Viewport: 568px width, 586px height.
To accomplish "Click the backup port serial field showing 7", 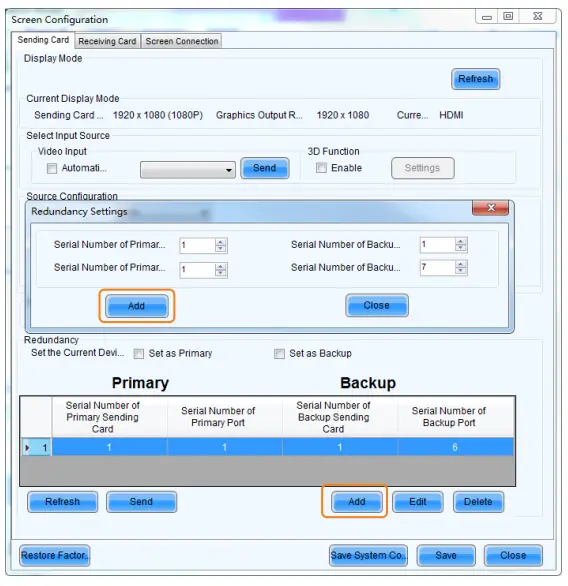I will point(438,268).
